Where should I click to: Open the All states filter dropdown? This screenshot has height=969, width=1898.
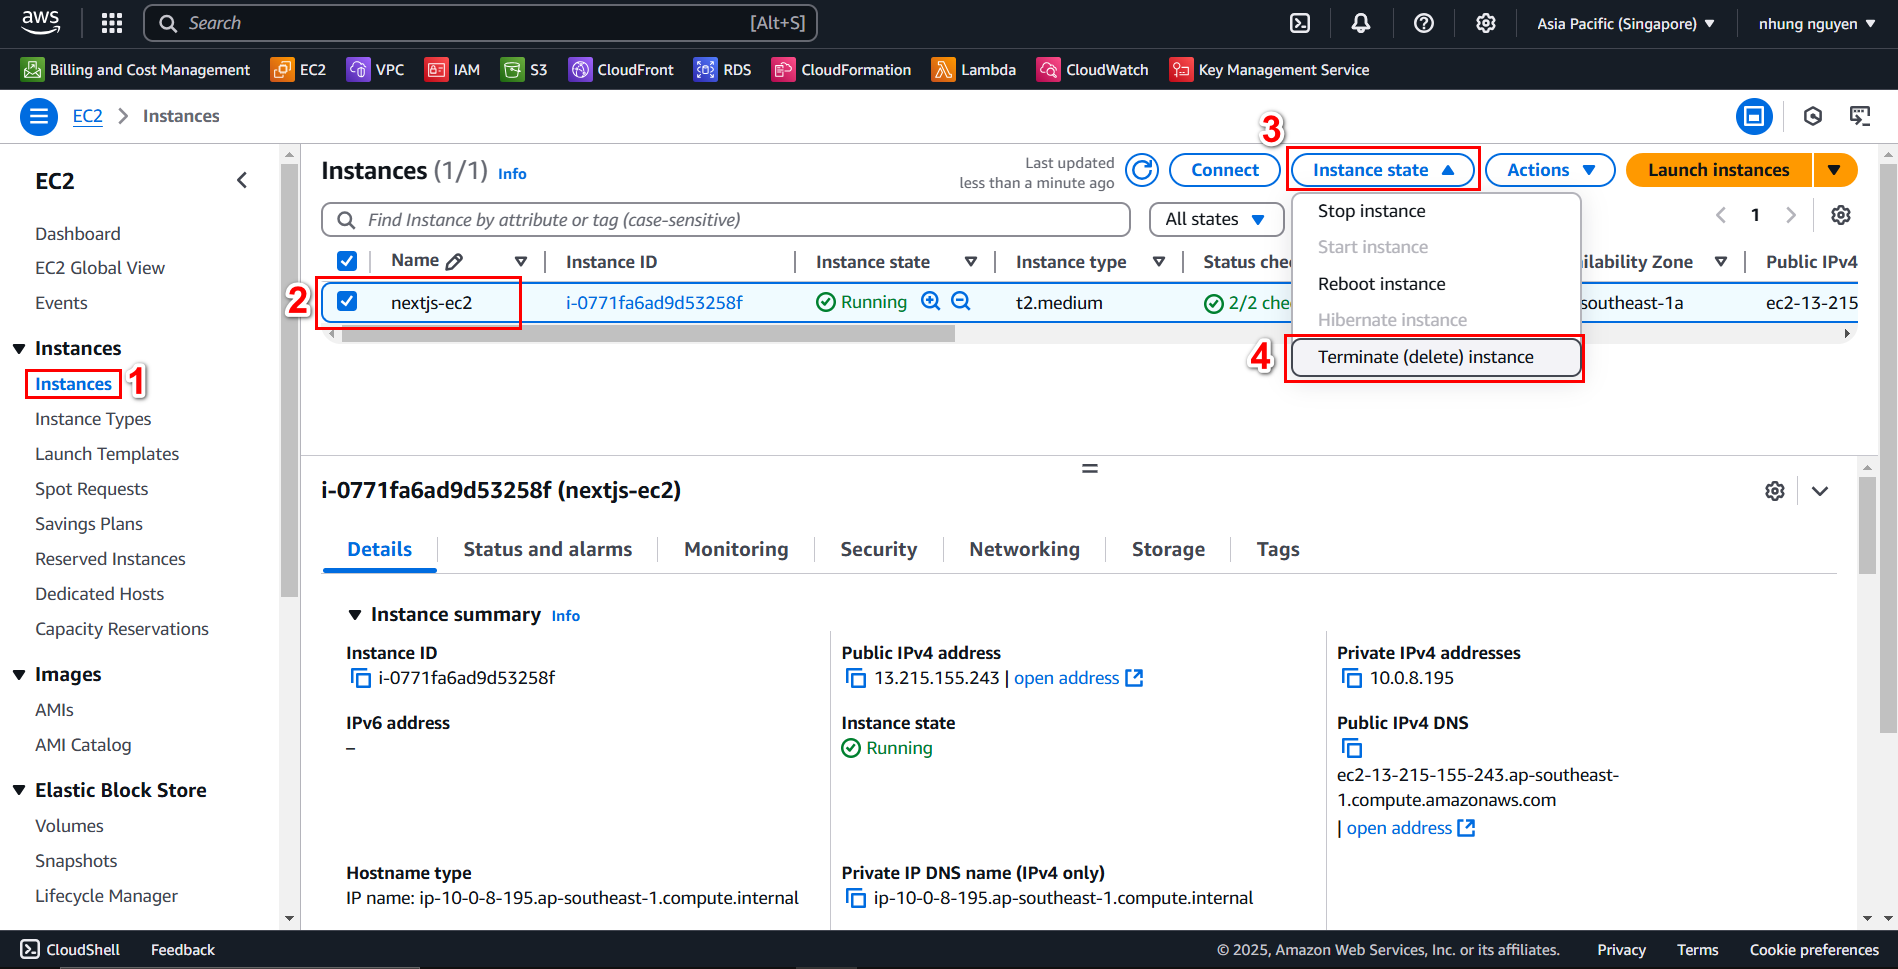point(1216,219)
